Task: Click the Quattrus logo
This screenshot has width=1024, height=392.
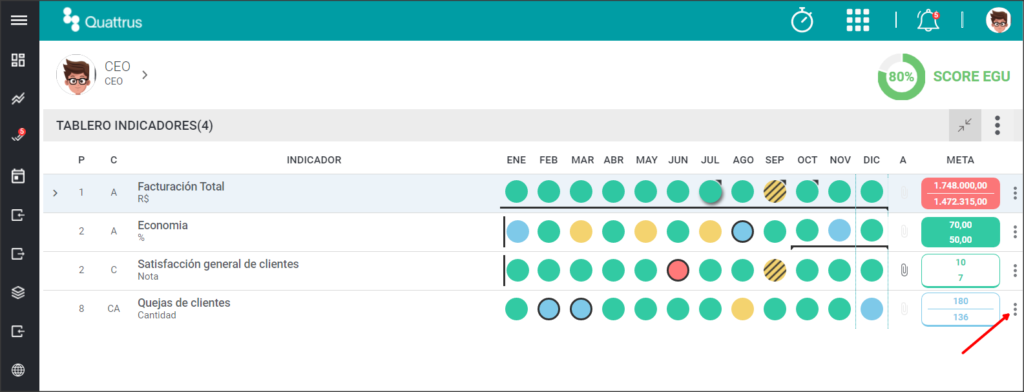Action: (x=103, y=20)
